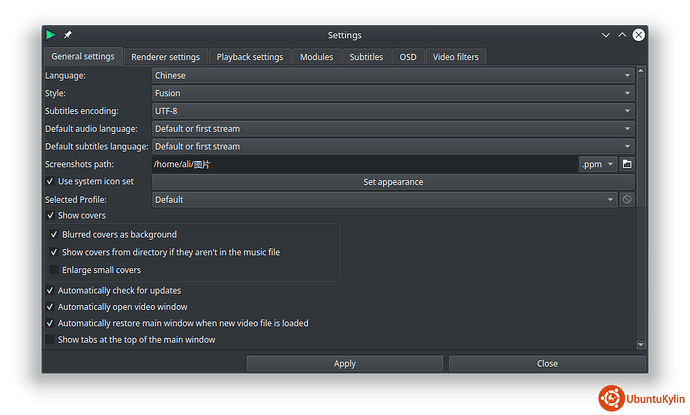
Task: Click the Set appearance button
Action: tap(393, 182)
